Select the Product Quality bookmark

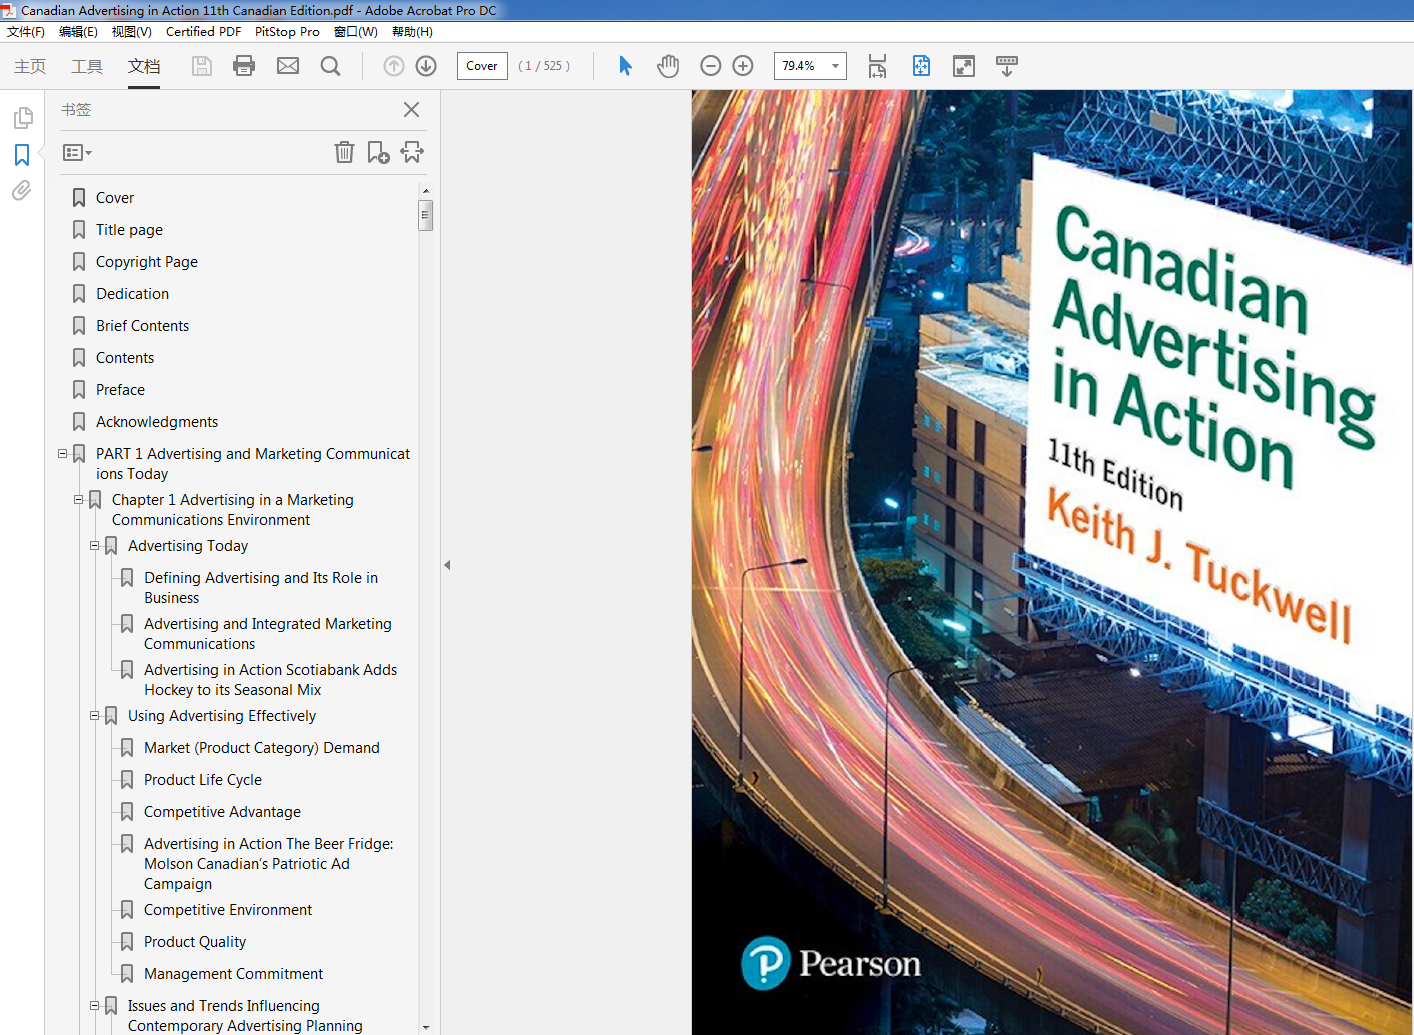pyautogui.click(x=195, y=942)
